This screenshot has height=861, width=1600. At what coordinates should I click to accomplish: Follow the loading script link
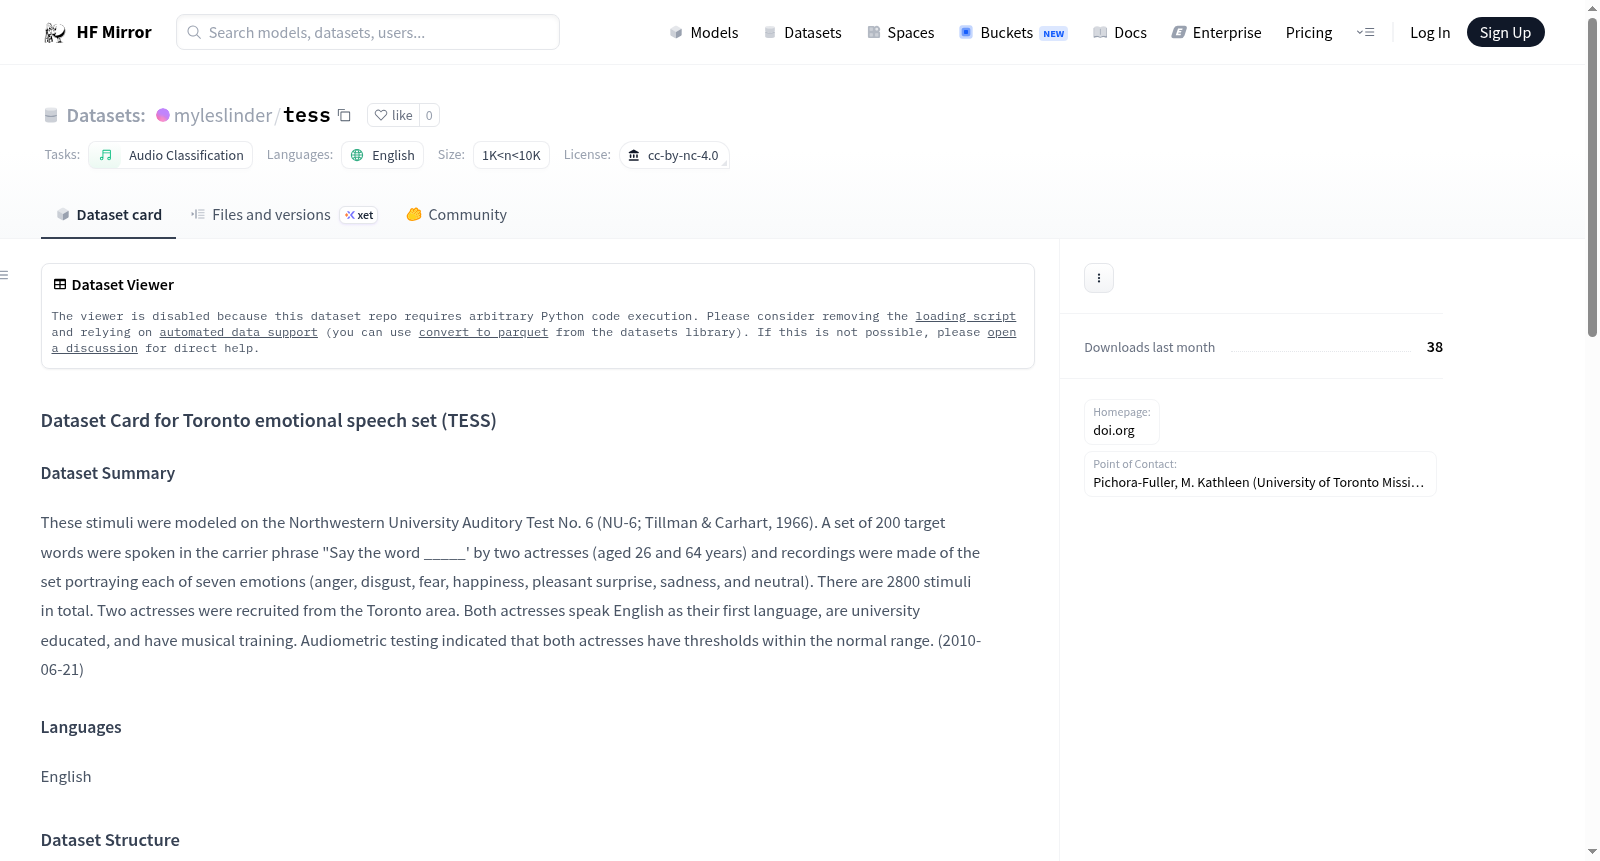(965, 316)
